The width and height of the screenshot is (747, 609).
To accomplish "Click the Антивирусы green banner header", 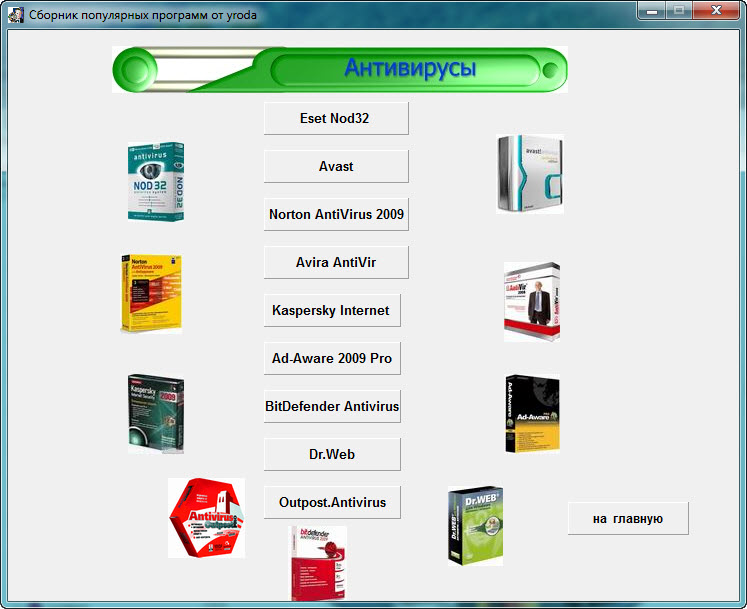I will click(340, 70).
